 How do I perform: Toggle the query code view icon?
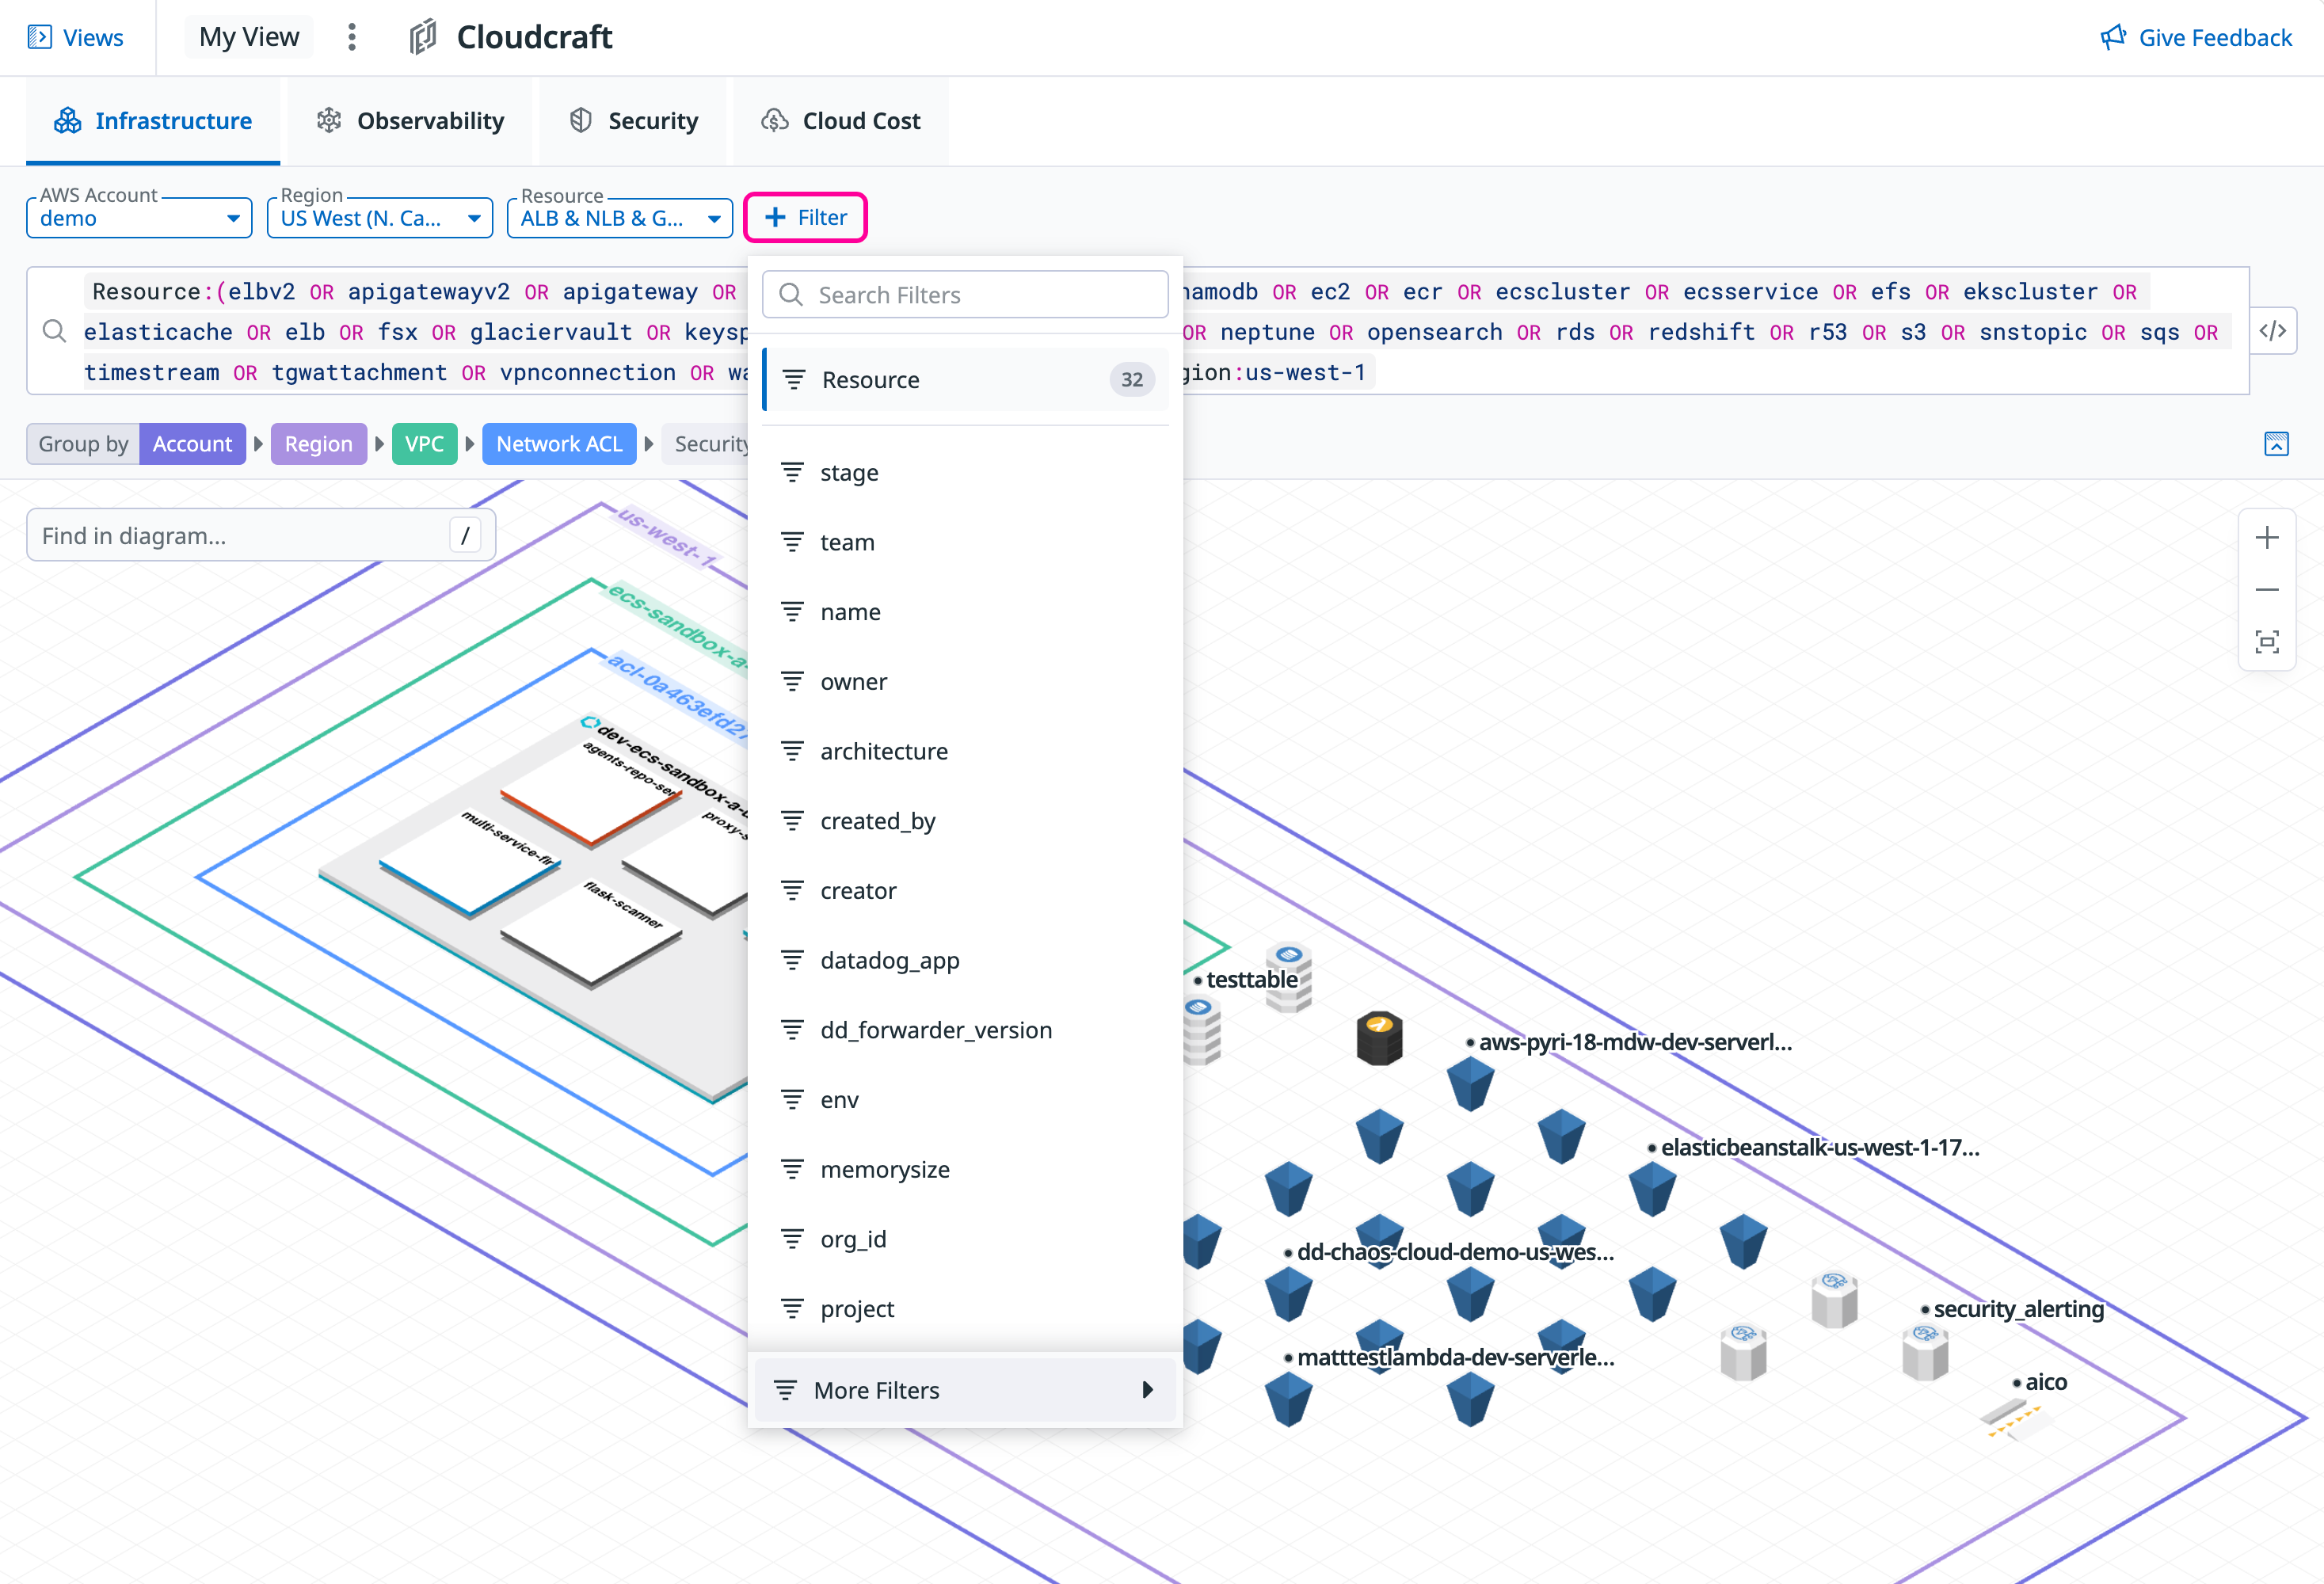(2273, 331)
